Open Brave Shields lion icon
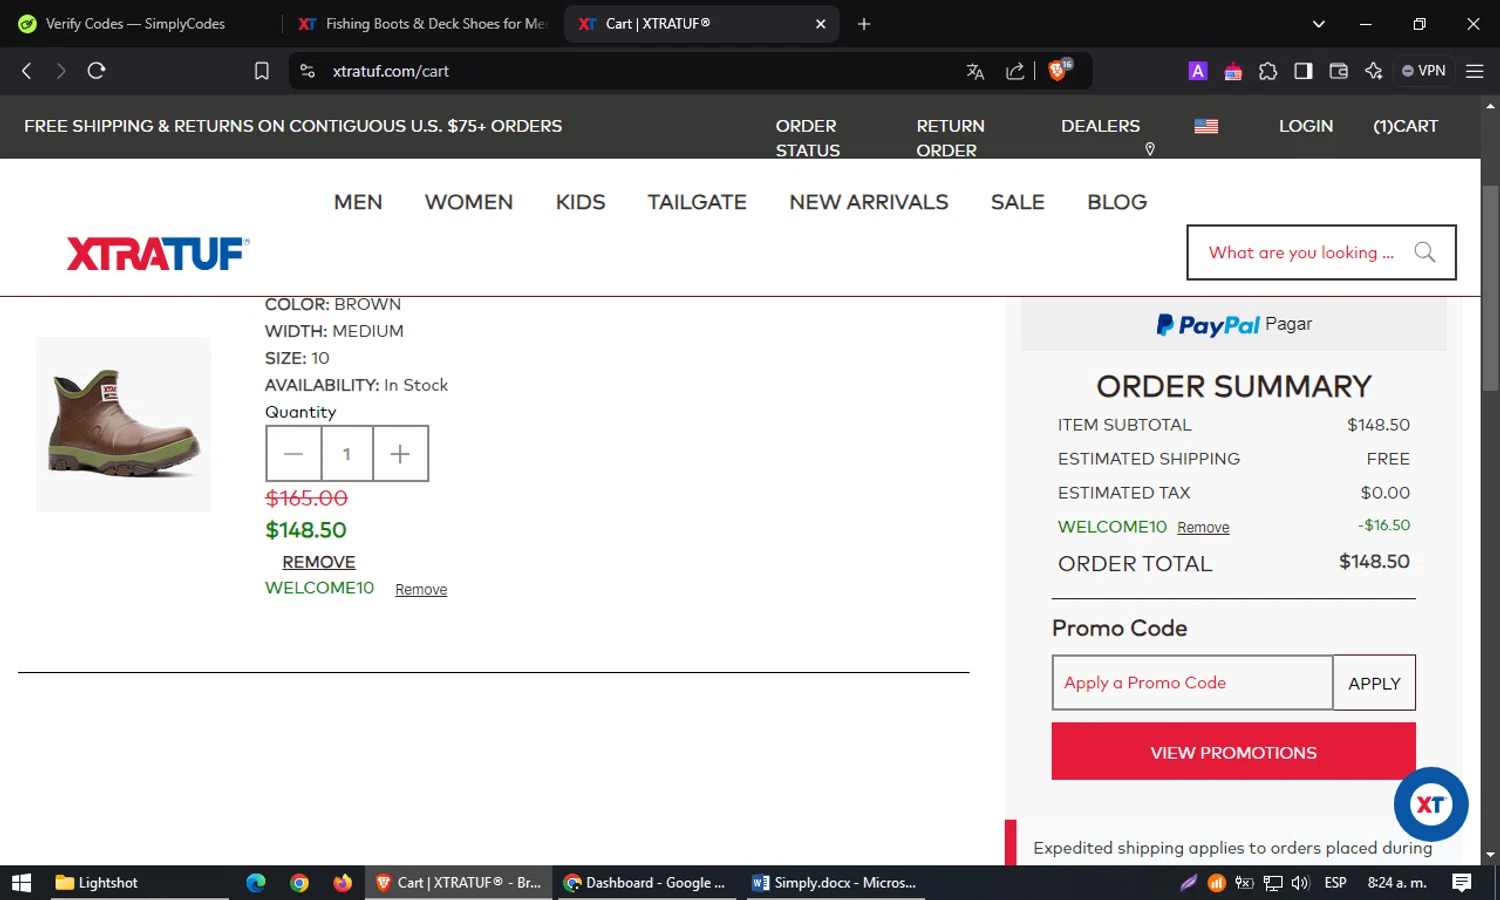Screen dimensions: 1500x900 (x=1058, y=70)
